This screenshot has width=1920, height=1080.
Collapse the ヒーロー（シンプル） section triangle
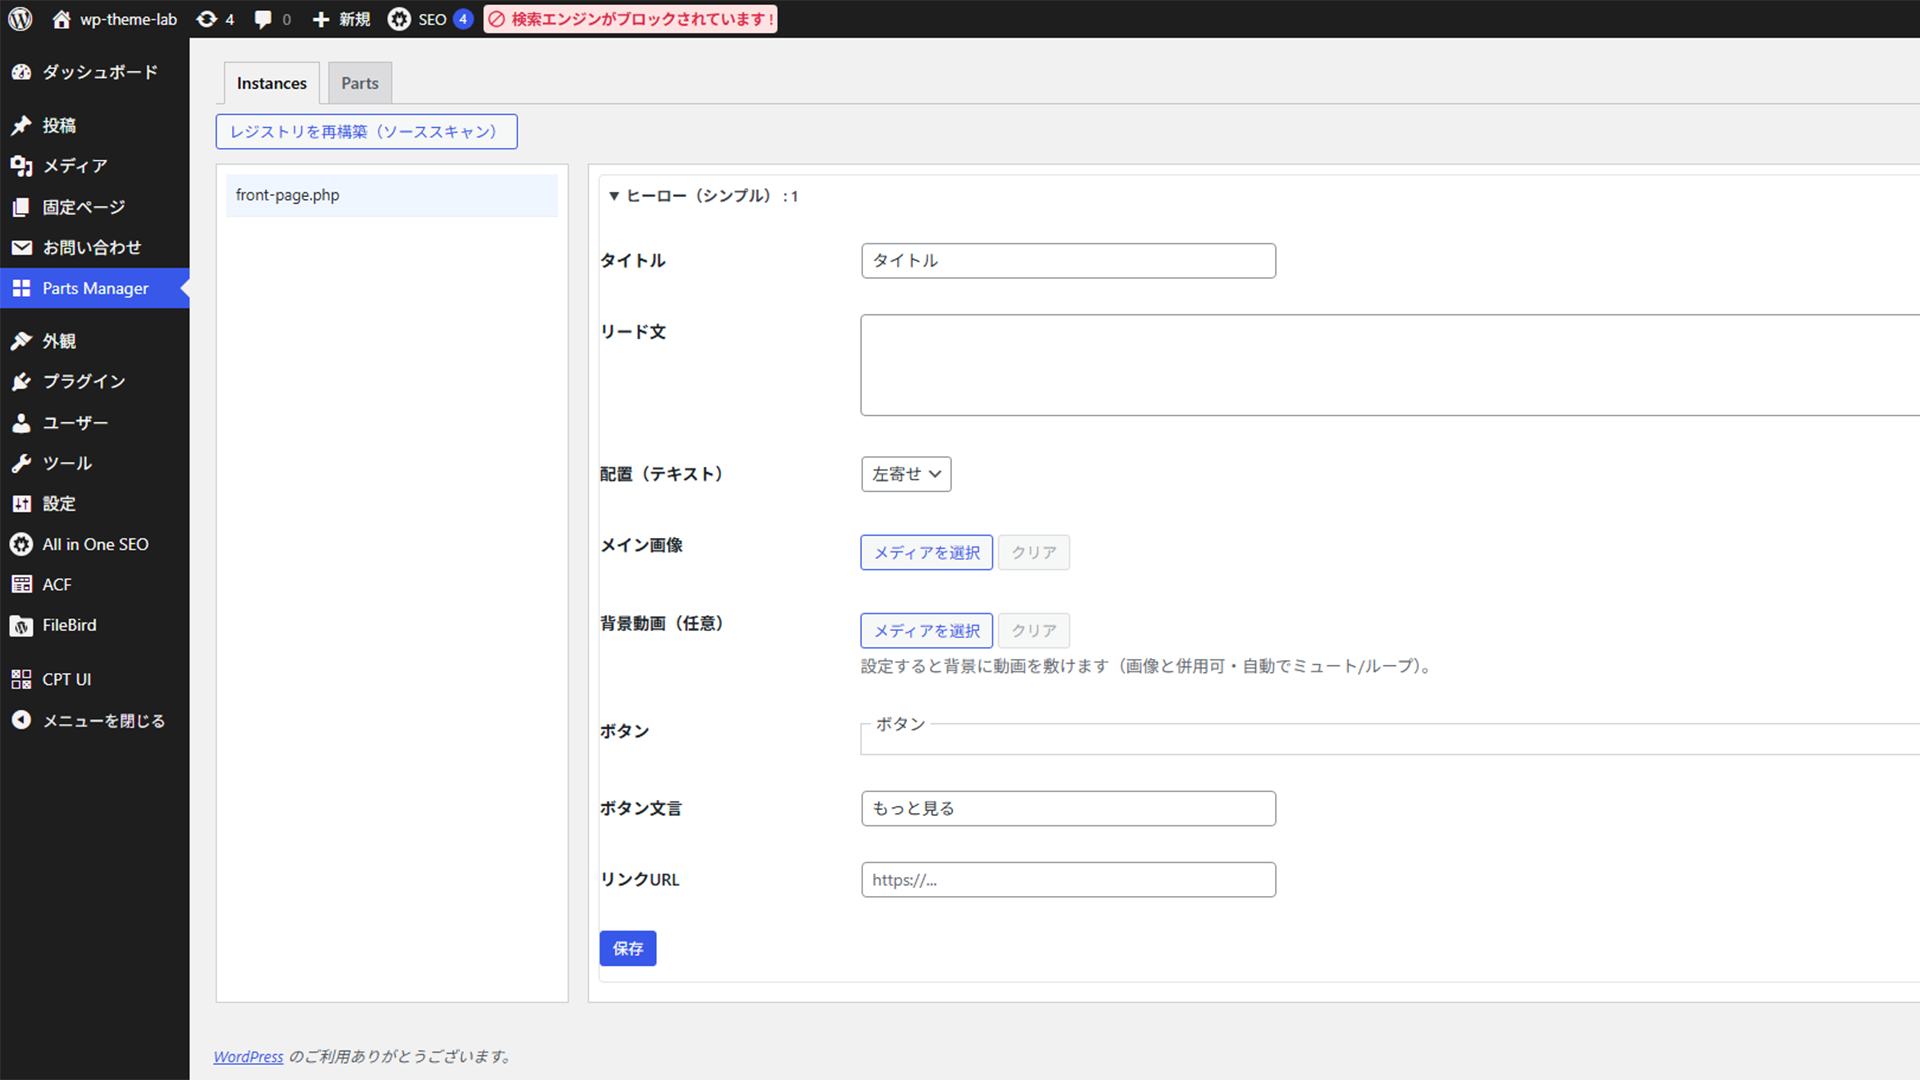tap(614, 196)
